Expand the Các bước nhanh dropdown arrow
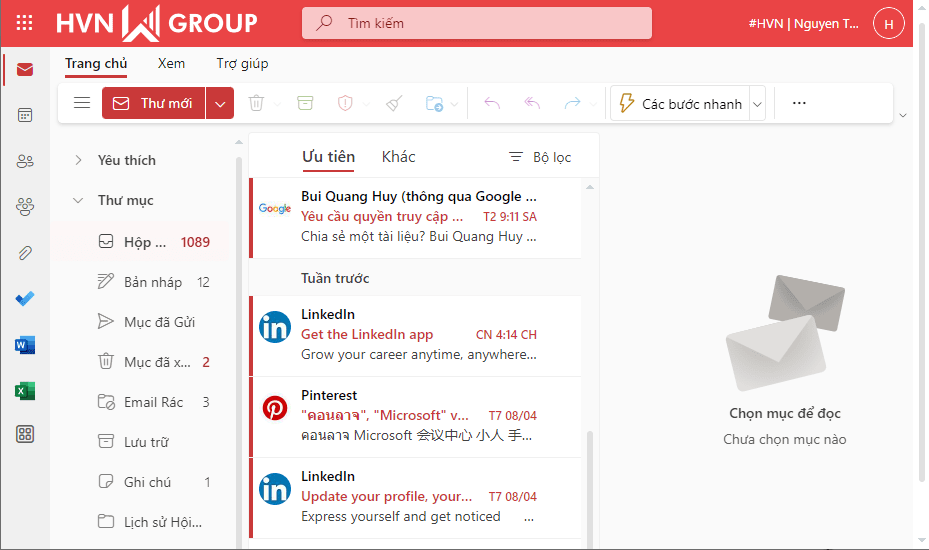929x550 pixels. pos(757,104)
